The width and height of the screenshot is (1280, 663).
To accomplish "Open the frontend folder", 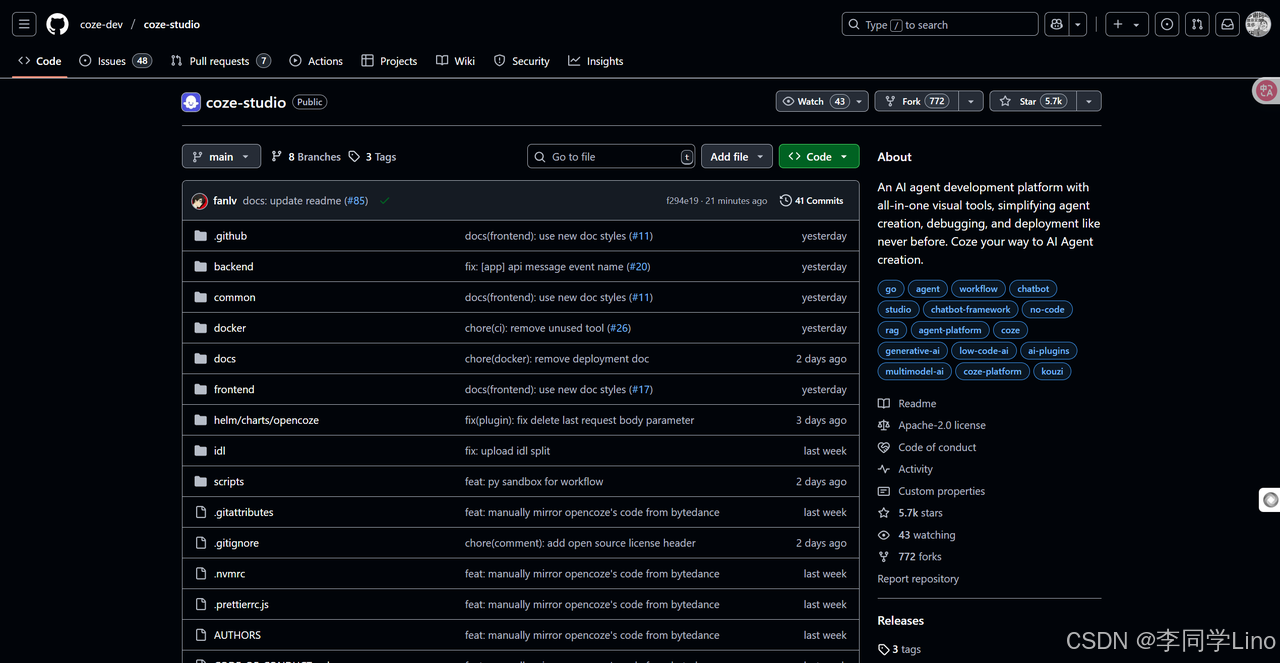I will point(234,390).
